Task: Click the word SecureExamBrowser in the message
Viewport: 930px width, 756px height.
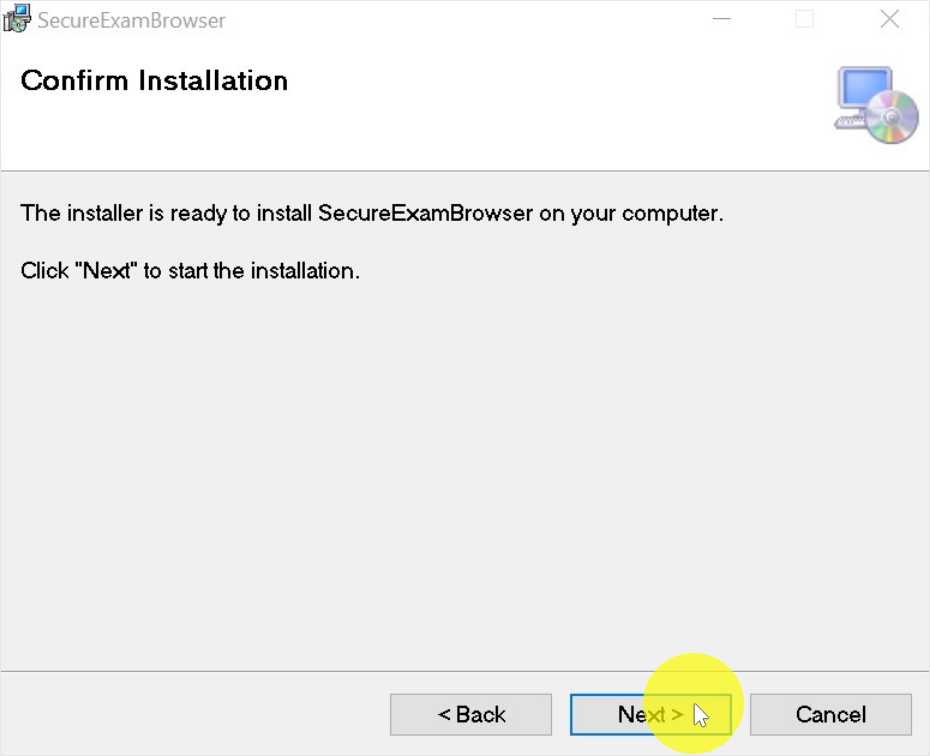Action: pyautogui.click(x=425, y=213)
